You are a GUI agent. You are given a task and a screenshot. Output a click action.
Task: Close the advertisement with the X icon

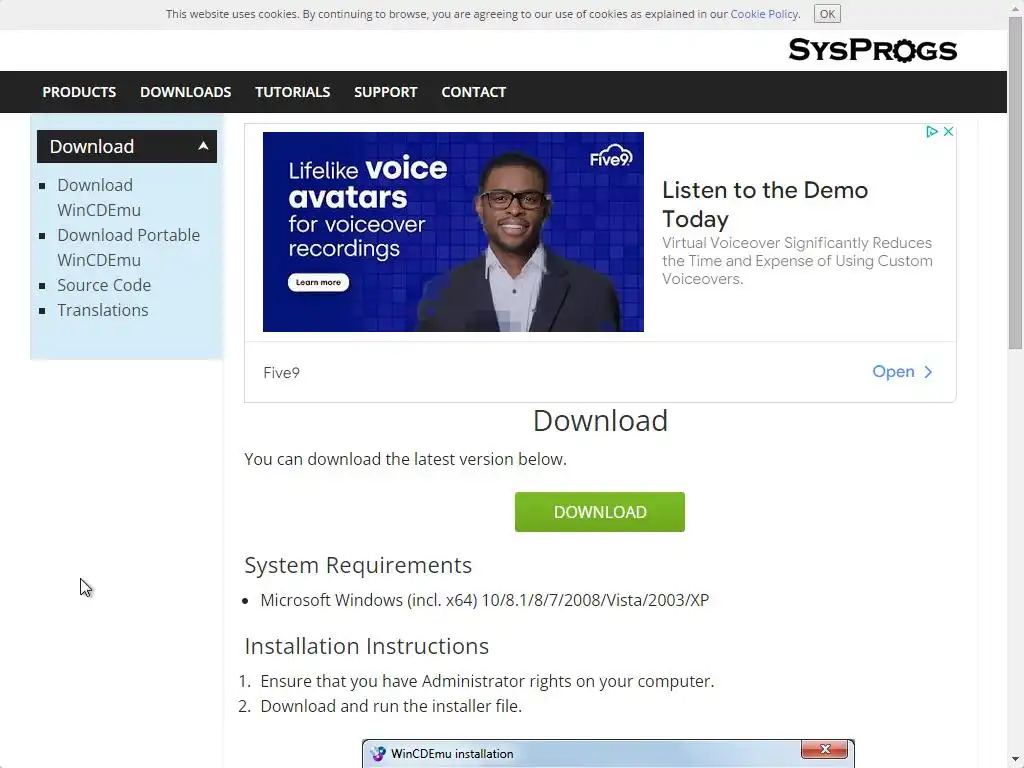pos(948,131)
